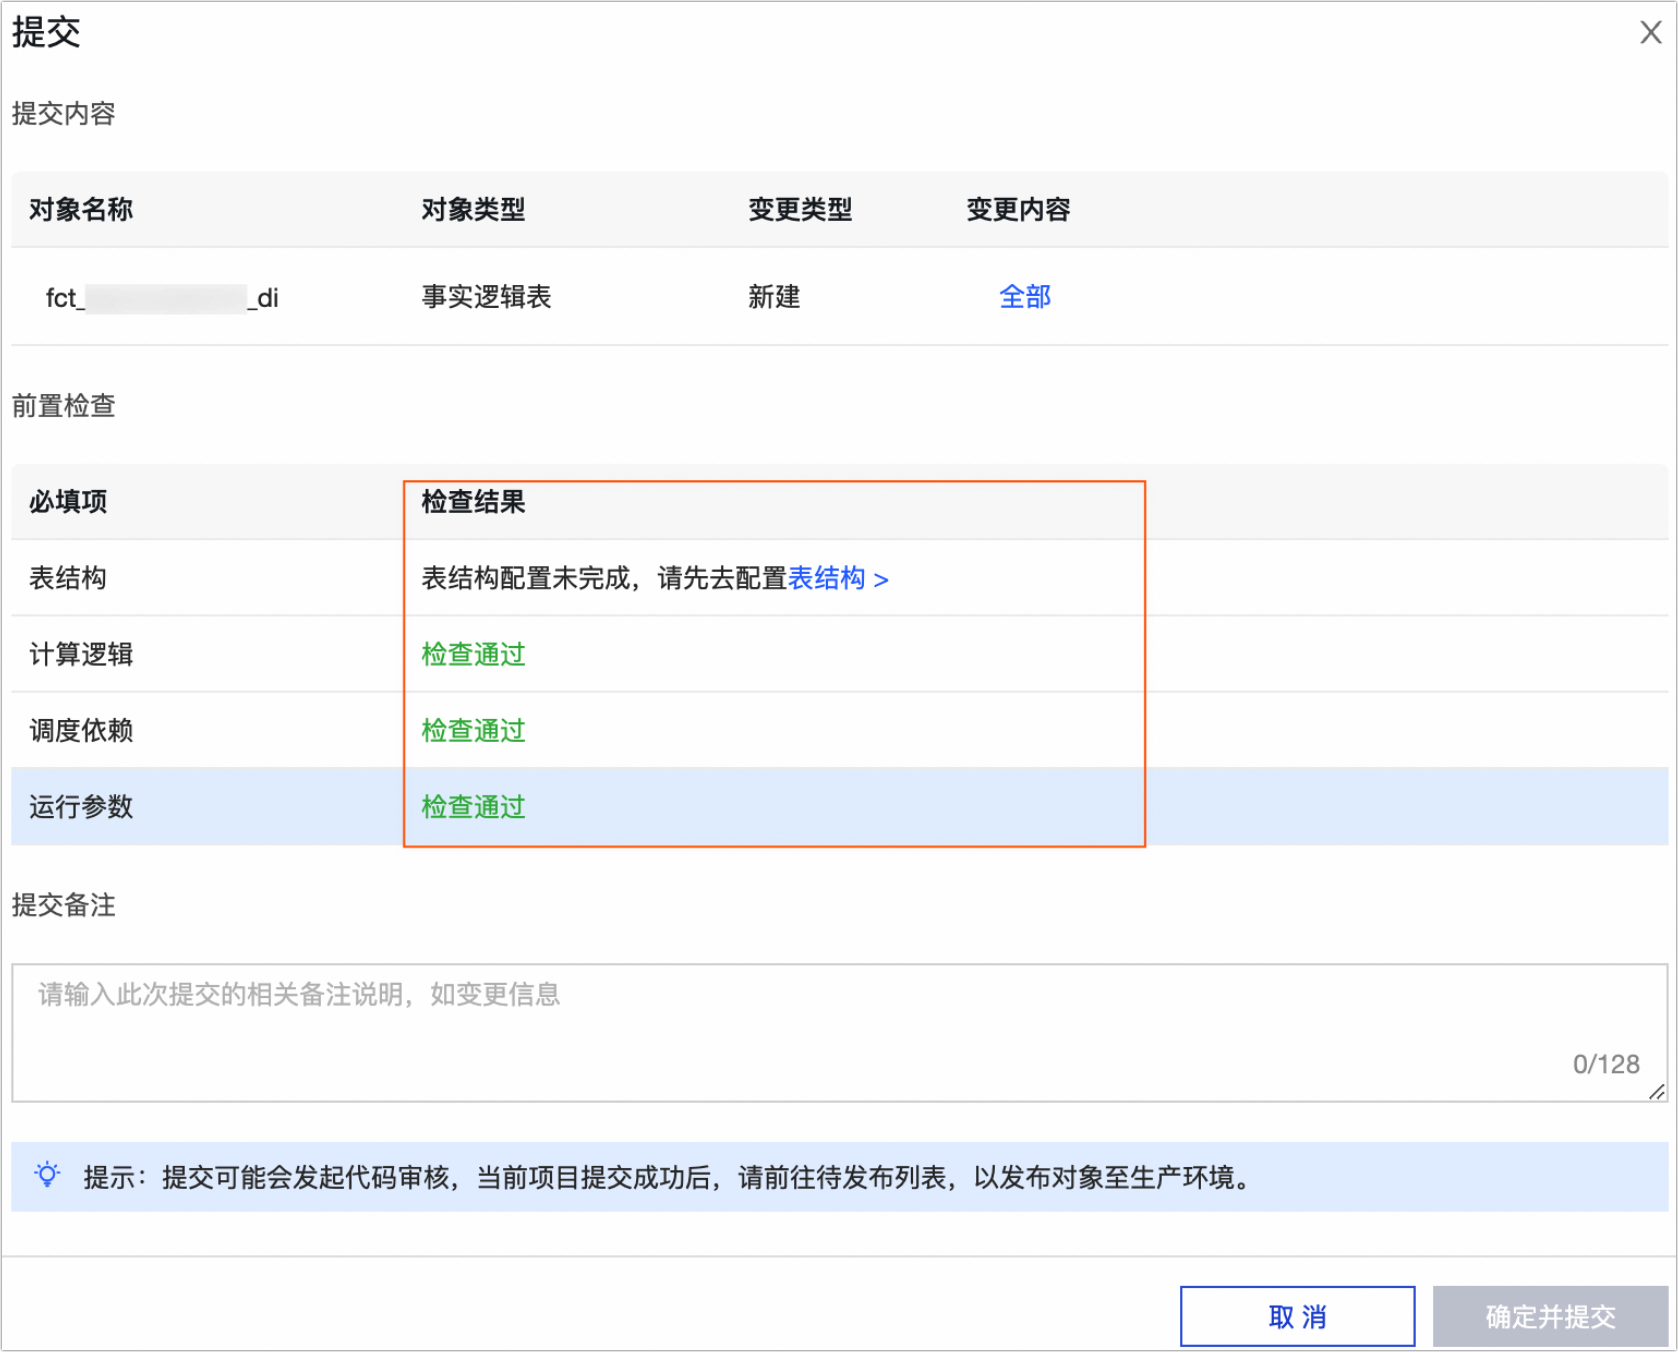Click the 变更类型 column header
Image resolution: width=1678 pixels, height=1352 pixels.
pyautogui.click(x=800, y=209)
